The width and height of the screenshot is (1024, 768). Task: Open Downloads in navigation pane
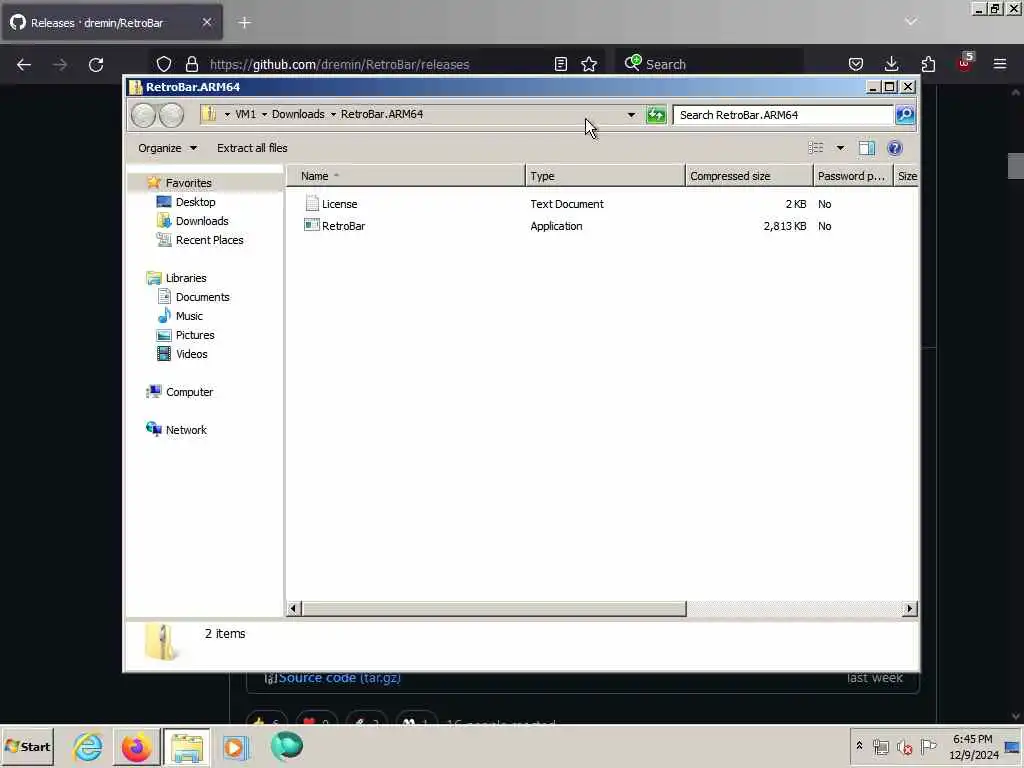coord(202,221)
